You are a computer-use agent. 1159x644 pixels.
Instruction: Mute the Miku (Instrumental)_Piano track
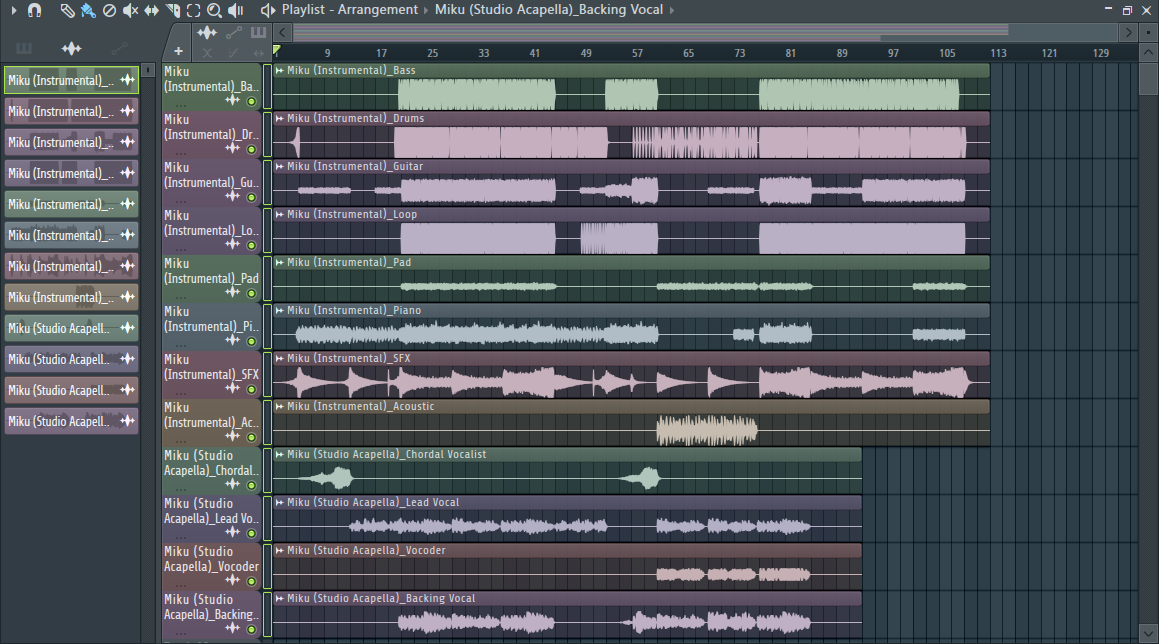(251, 342)
